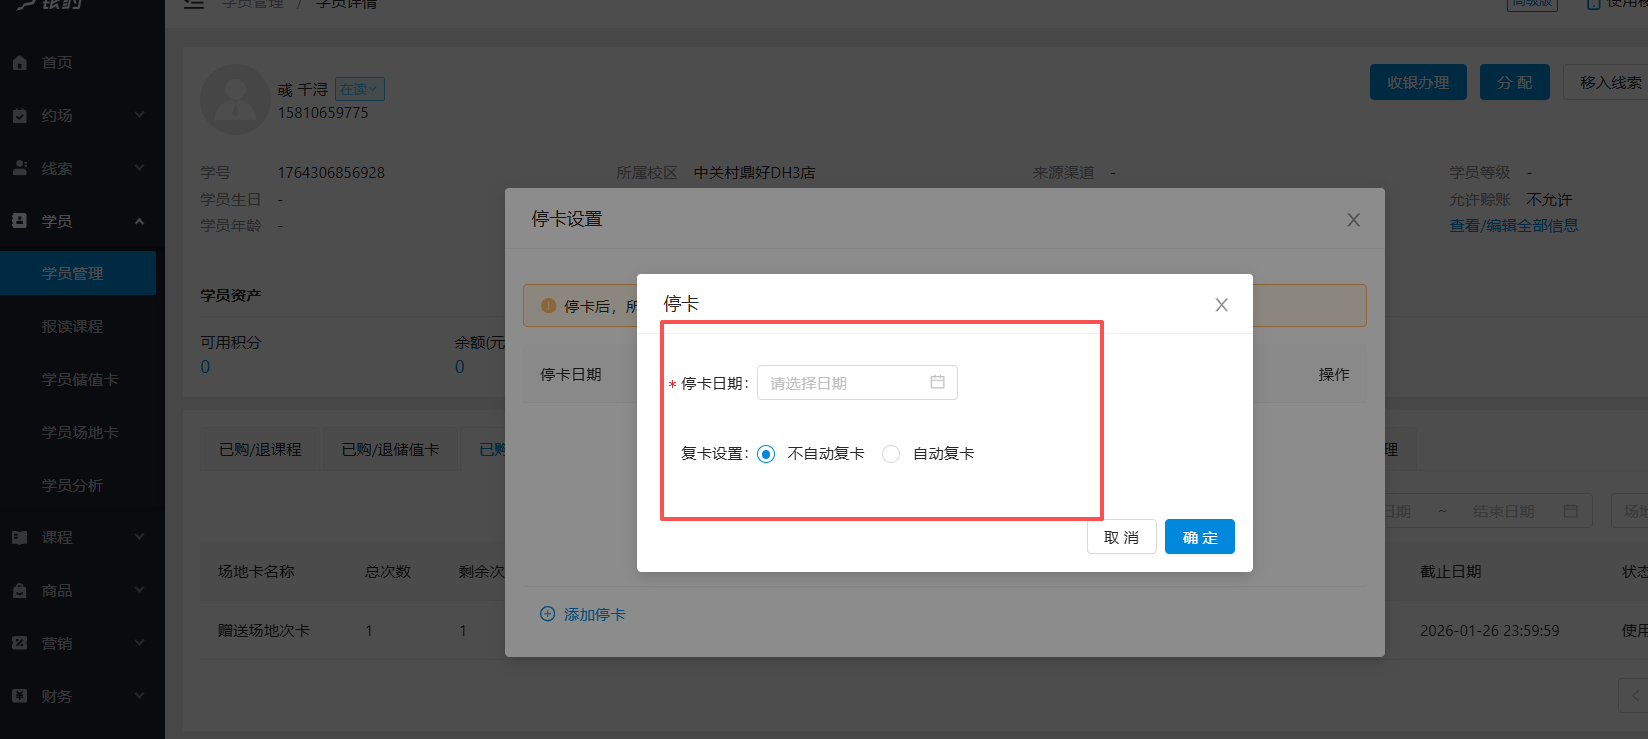Viewport: 1648px width, 739px height.
Task: Click the 截止日期 column header
Action: (1451, 572)
